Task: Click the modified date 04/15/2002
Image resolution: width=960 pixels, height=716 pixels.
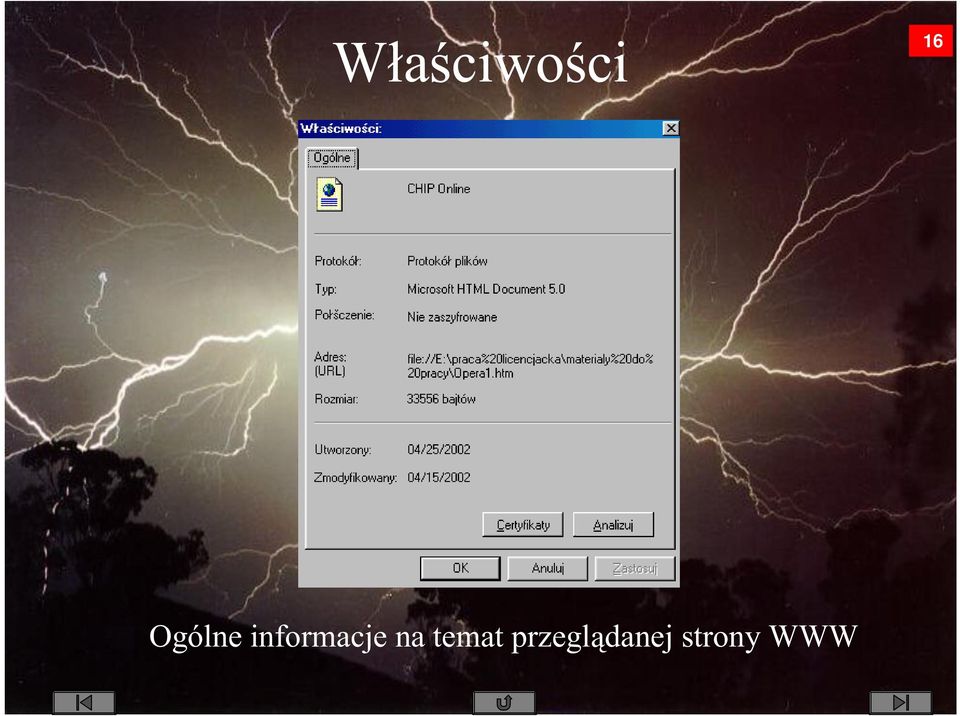Action: tap(439, 477)
